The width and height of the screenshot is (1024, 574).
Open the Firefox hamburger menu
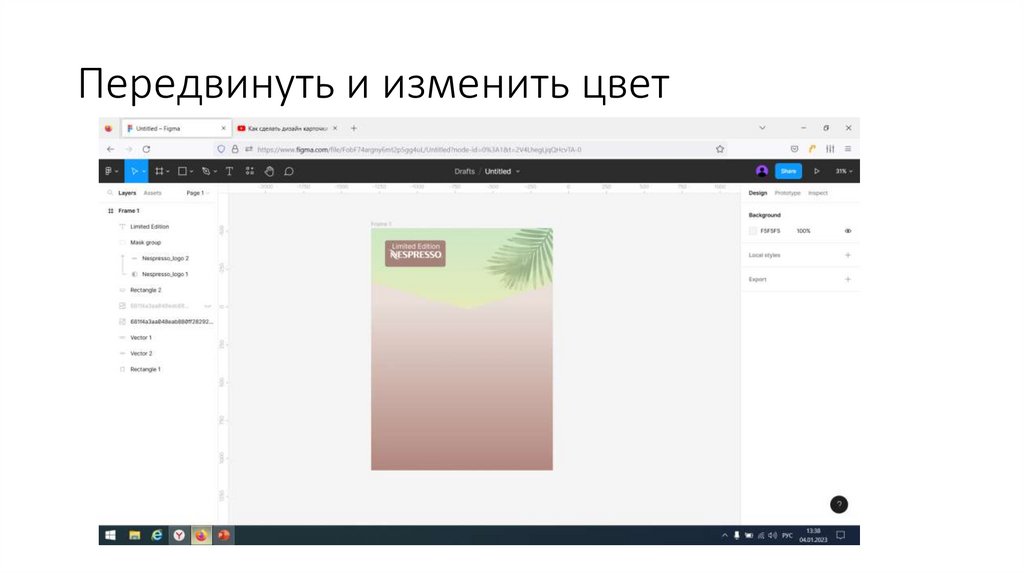848,149
